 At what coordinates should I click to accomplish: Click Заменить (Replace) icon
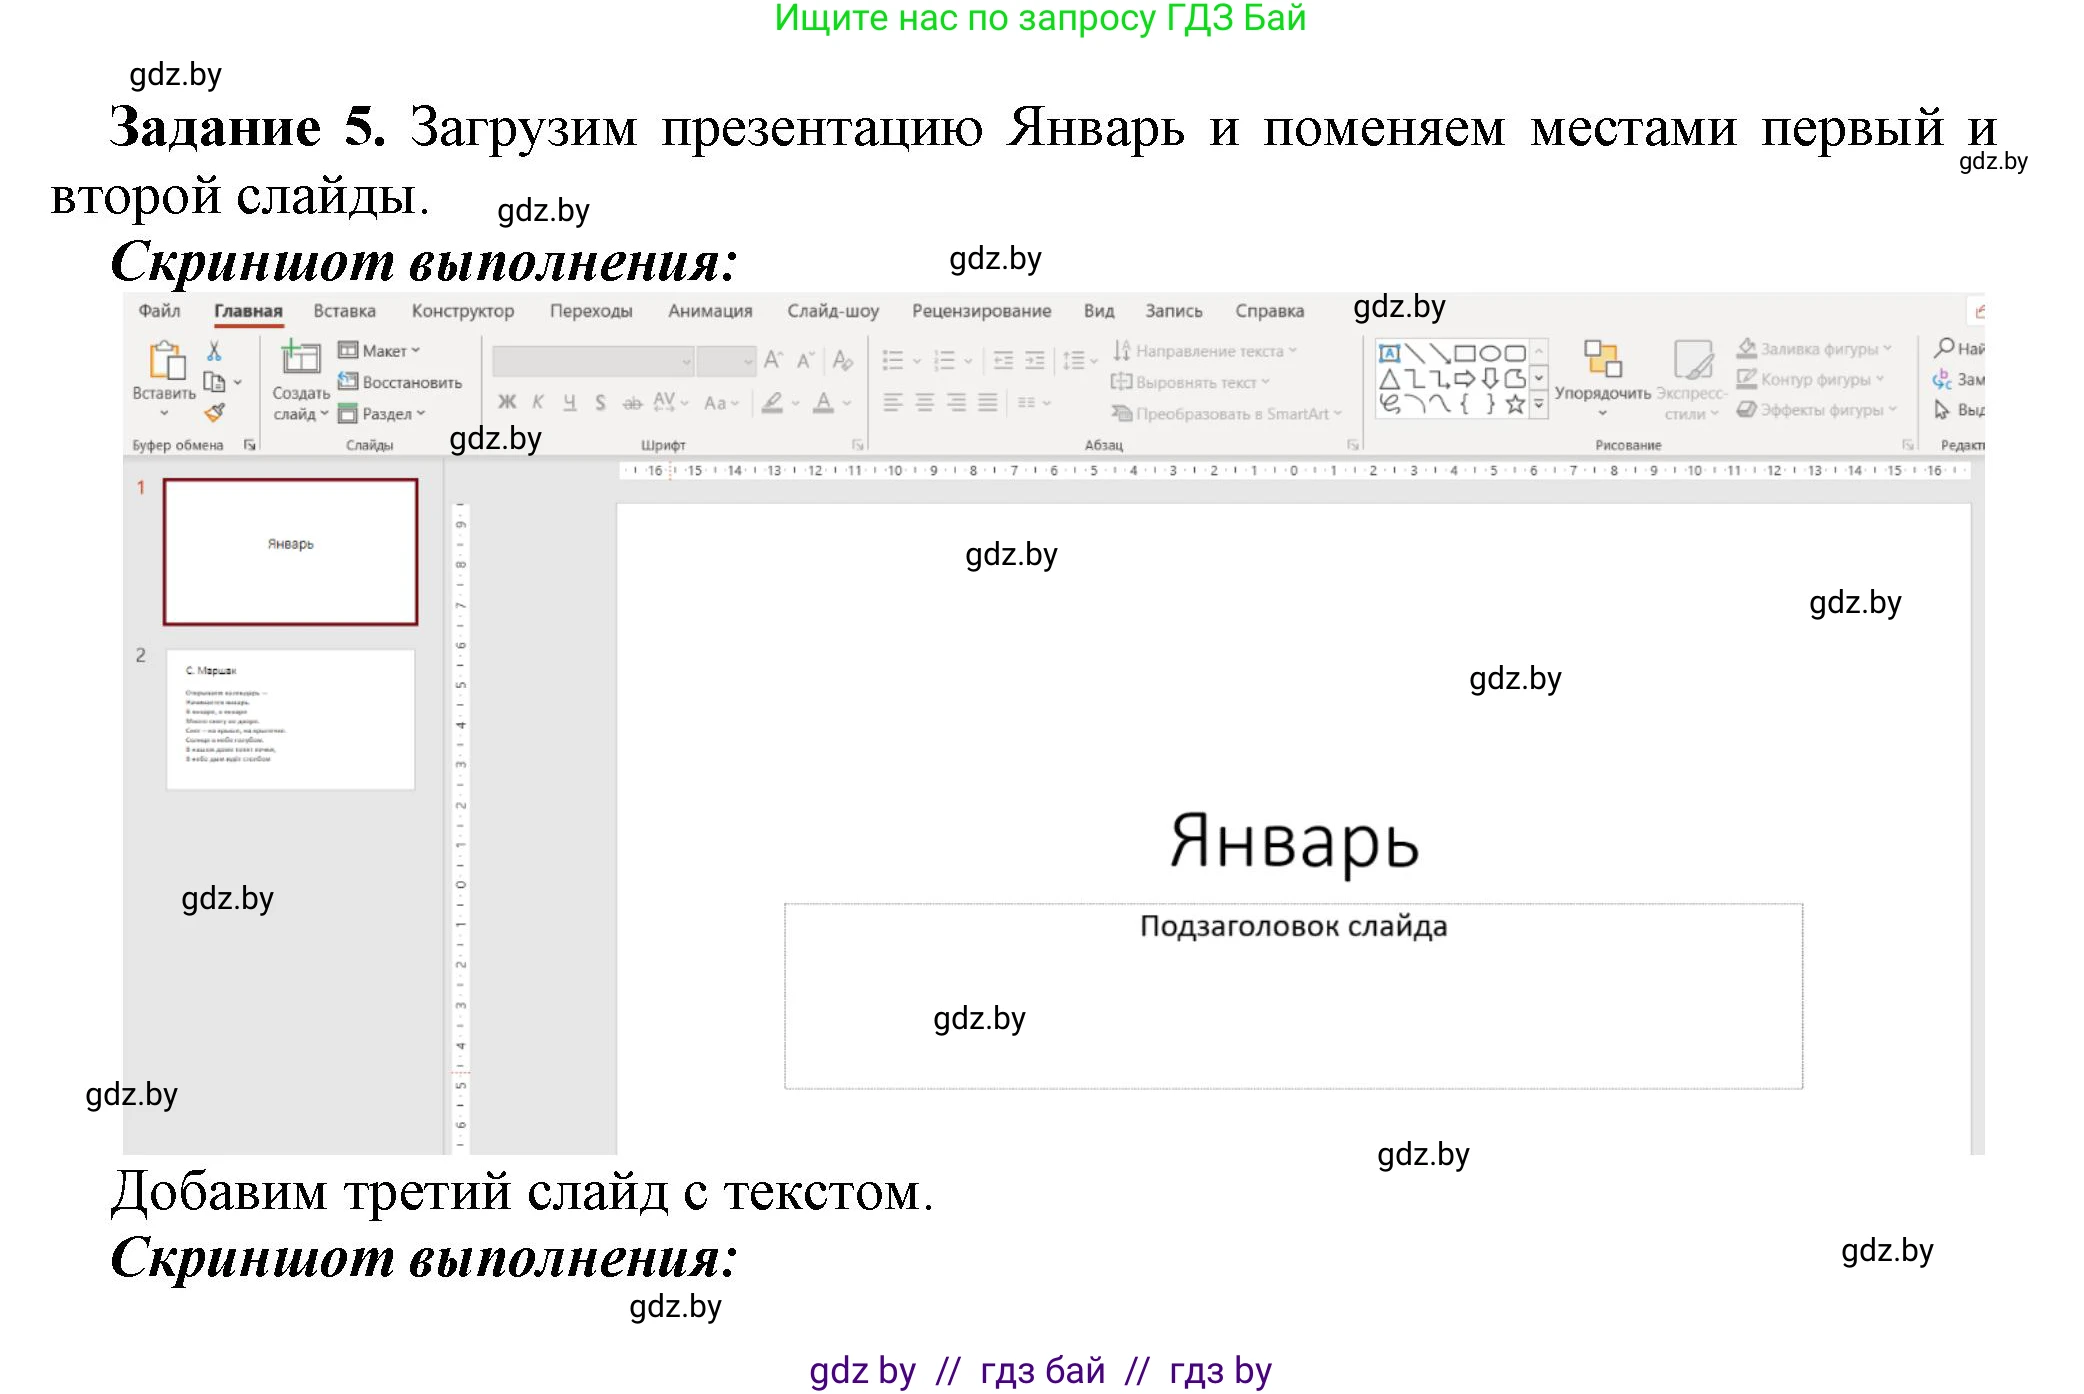[x=1939, y=378]
